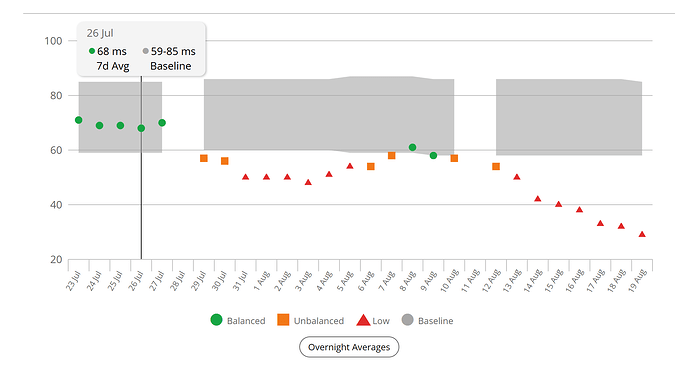Image resolution: width=690 pixels, height=378 pixels.
Task: Click the green point on 27 Jul
Action: (162, 123)
